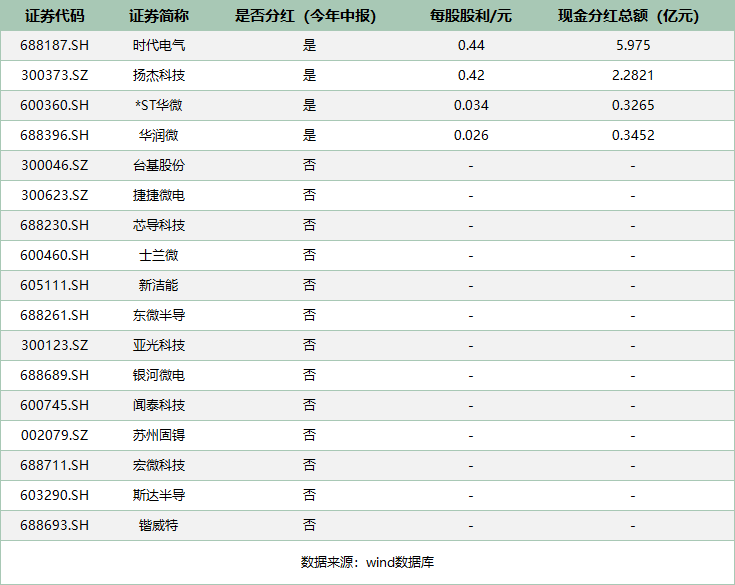Select the name 苏州固锝

pyautogui.click(x=159, y=435)
